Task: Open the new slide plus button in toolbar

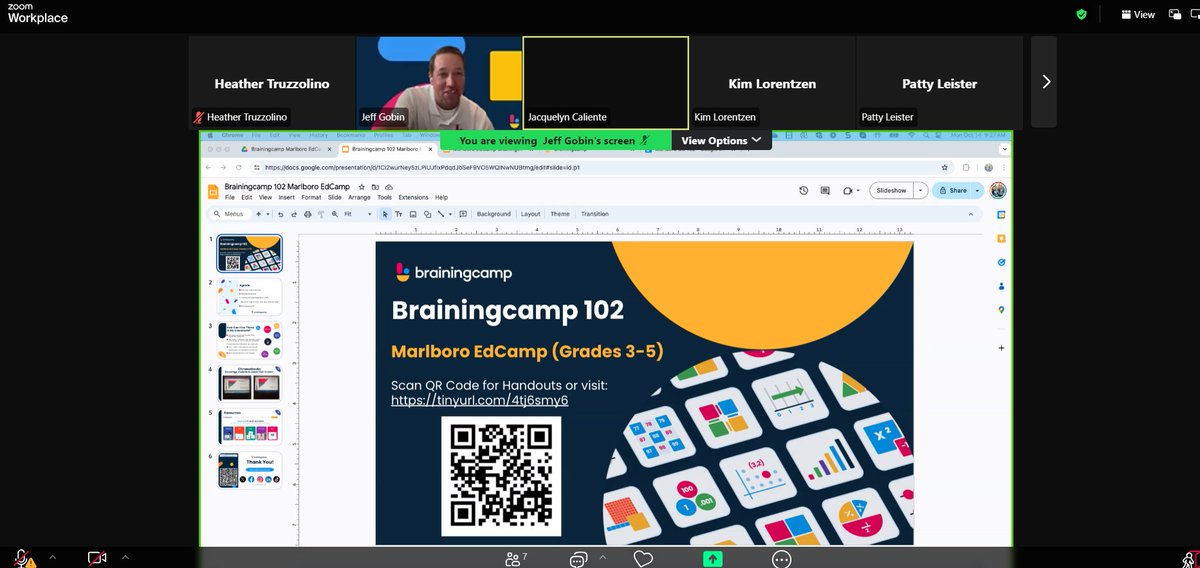Action: tap(258, 214)
